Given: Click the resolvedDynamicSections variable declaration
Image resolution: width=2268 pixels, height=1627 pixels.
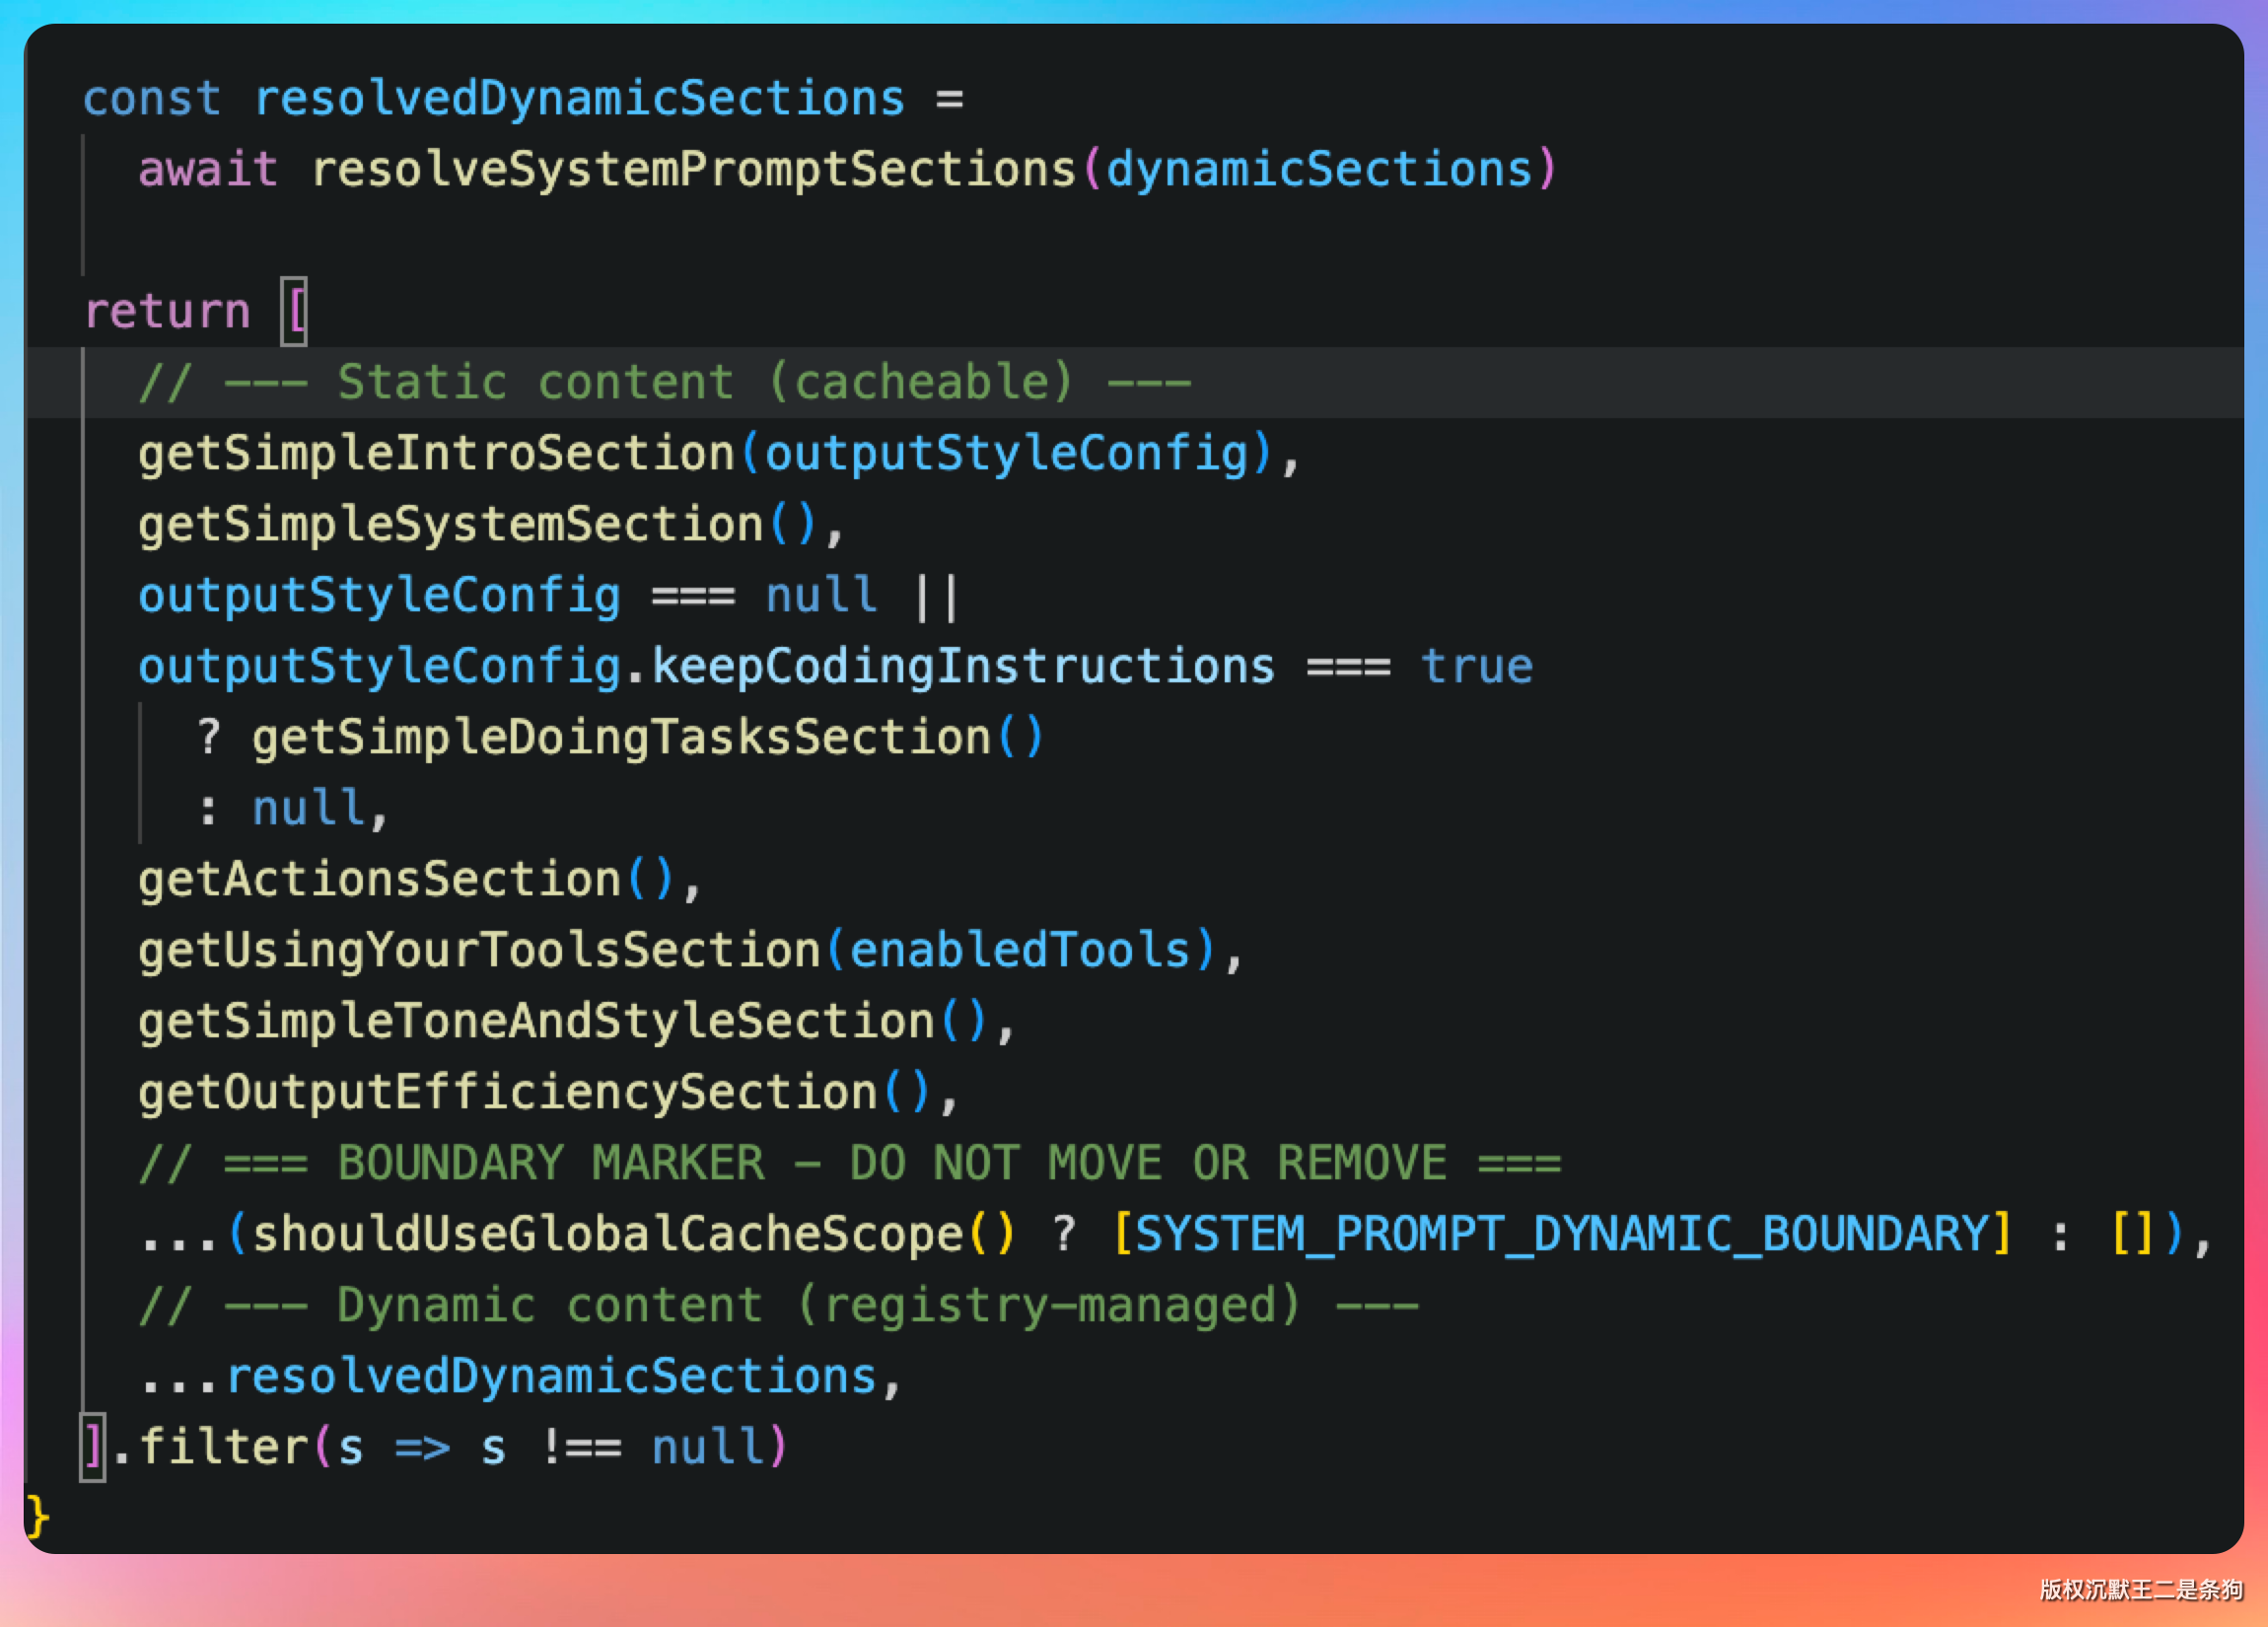Looking at the screenshot, I should [x=578, y=99].
